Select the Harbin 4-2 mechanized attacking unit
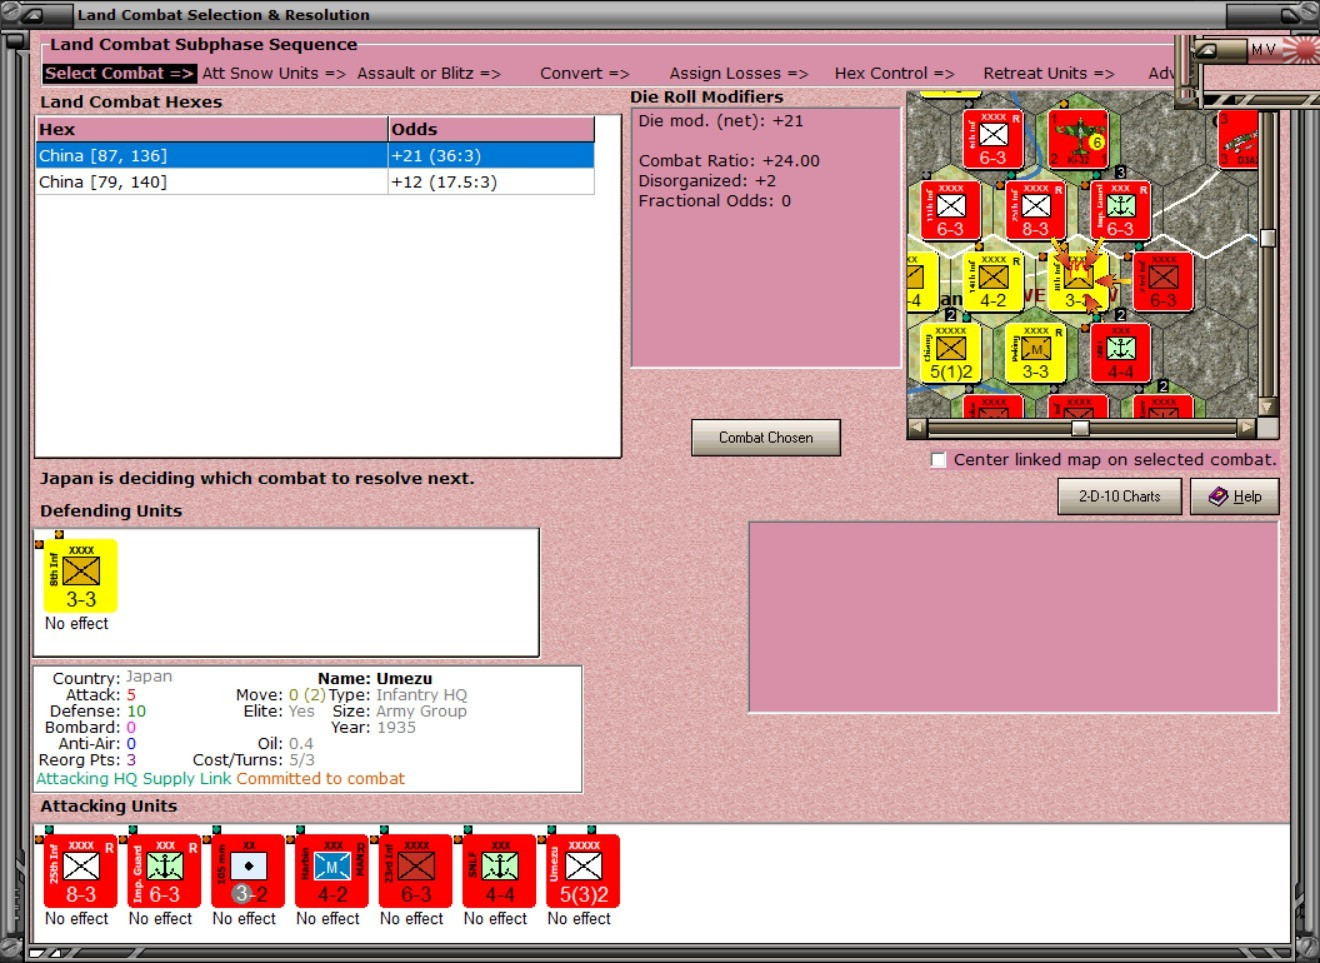This screenshot has height=963, width=1320. (332, 872)
